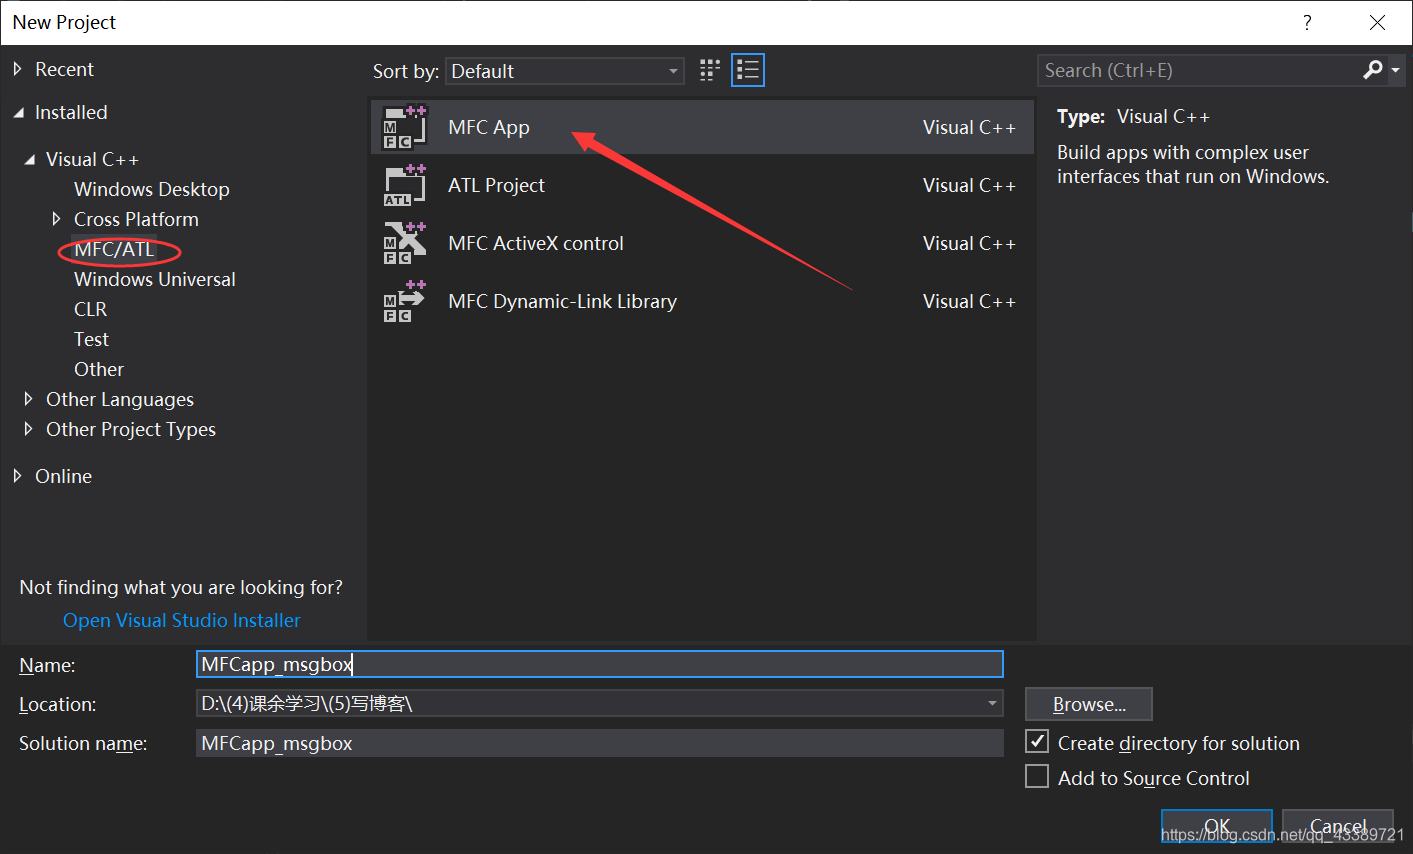Click the MFC ActiveX control template name
This screenshot has width=1413, height=854.
point(536,243)
